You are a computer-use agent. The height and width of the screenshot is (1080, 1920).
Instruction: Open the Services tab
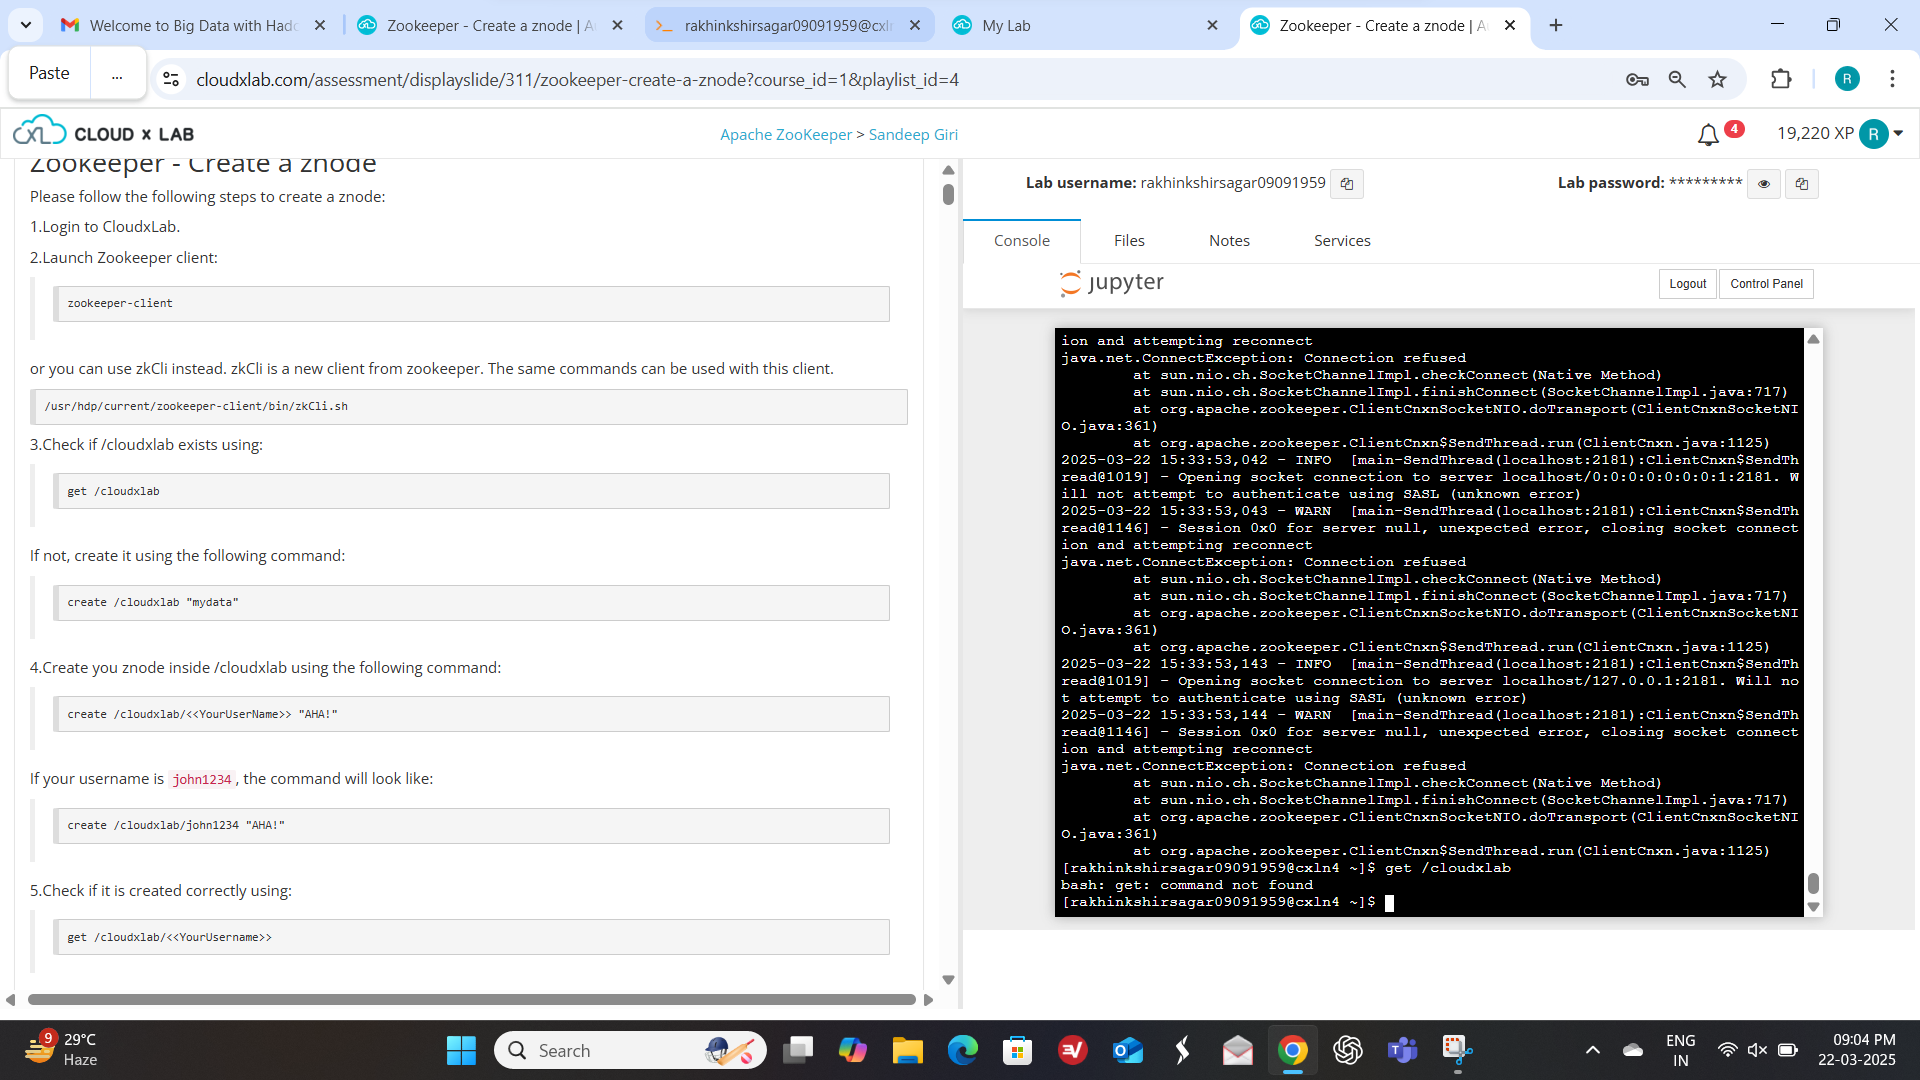1341,241
